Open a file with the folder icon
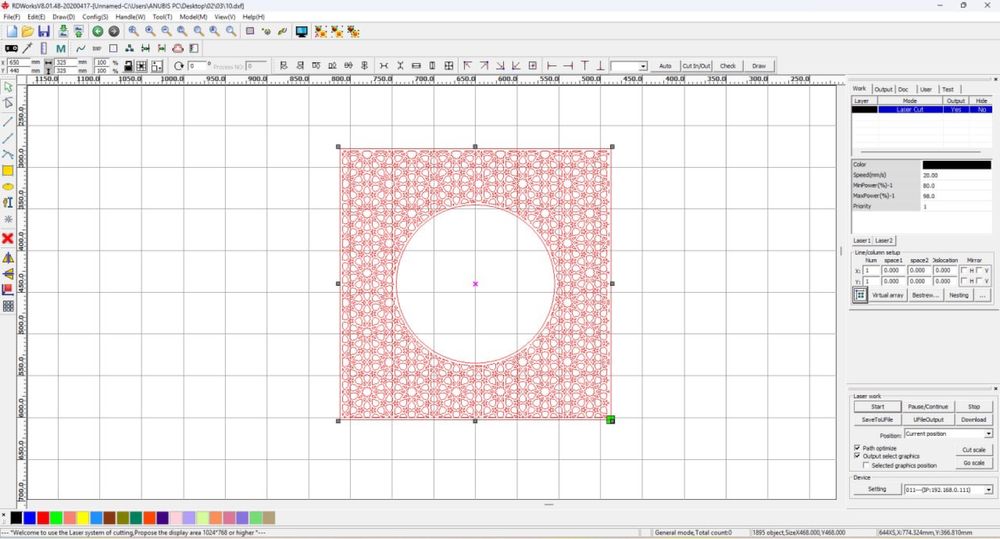The height and width of the screenshot is (539, 1000). tap(27, 32)
